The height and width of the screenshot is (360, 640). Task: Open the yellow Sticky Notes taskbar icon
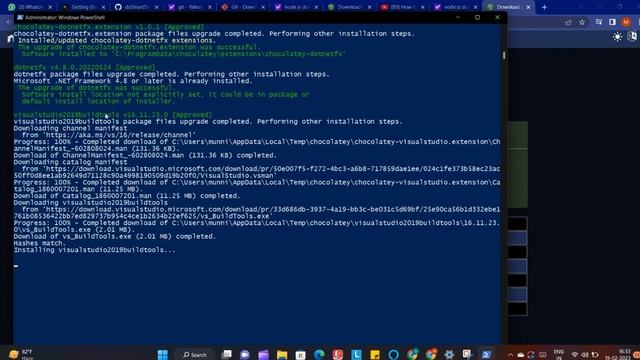pos(375,354)
